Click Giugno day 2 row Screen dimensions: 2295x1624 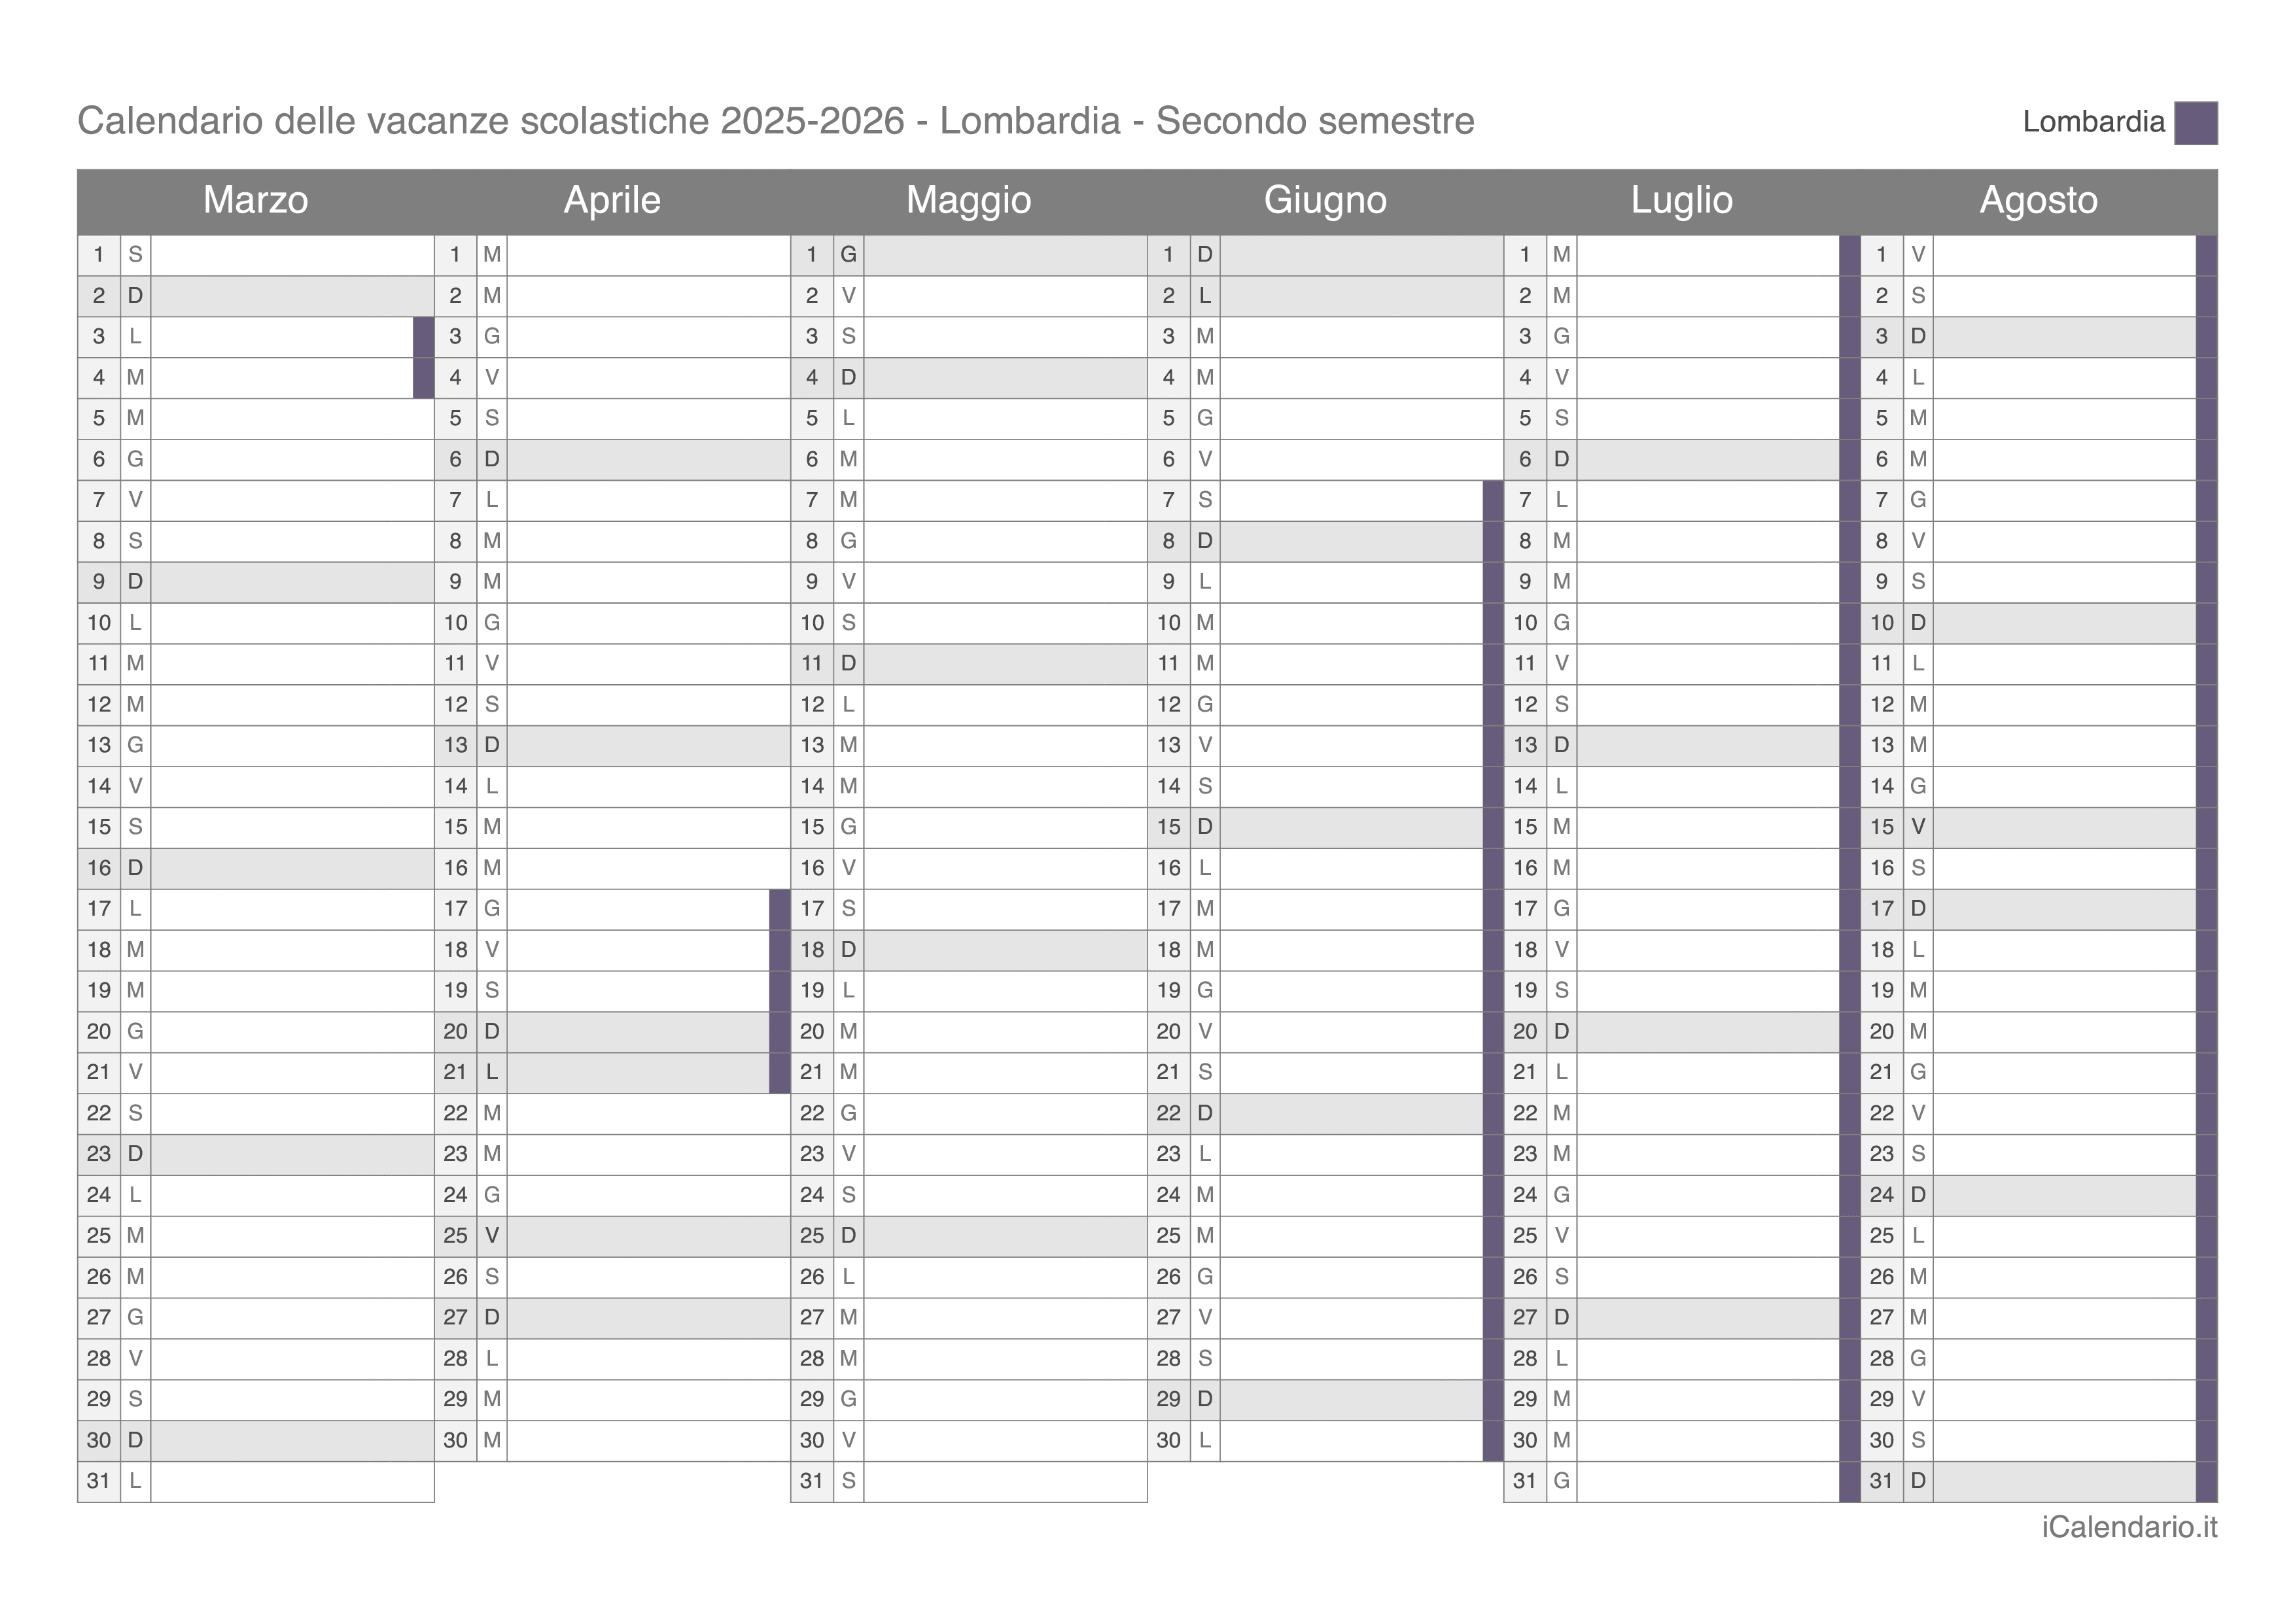pyautogui.click(x=1326, y=296)
